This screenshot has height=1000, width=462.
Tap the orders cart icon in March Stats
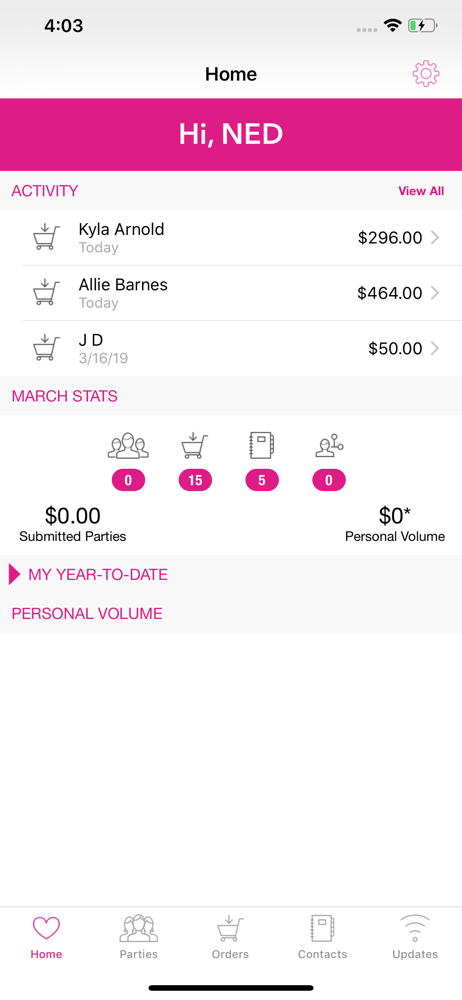(x=195, y=446)
